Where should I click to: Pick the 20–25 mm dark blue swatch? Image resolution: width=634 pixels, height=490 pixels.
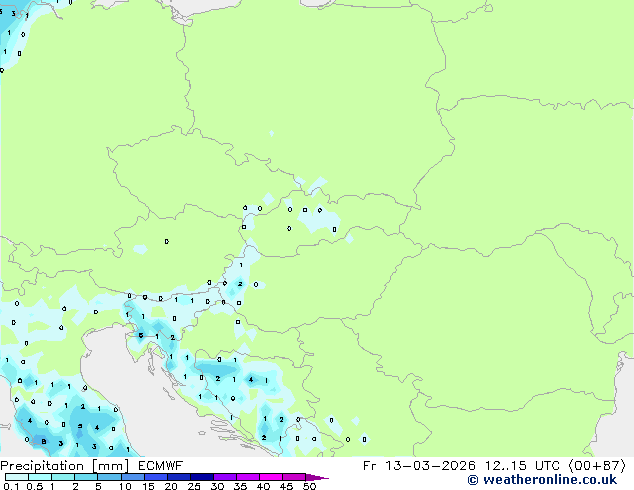178,477
